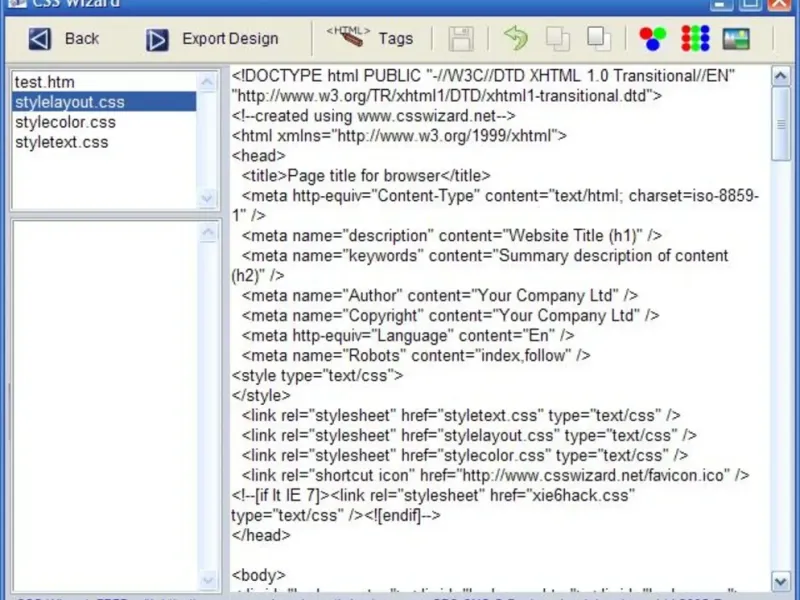Click the meta name="Robots" line
The image size is (800, 600).
416,356
